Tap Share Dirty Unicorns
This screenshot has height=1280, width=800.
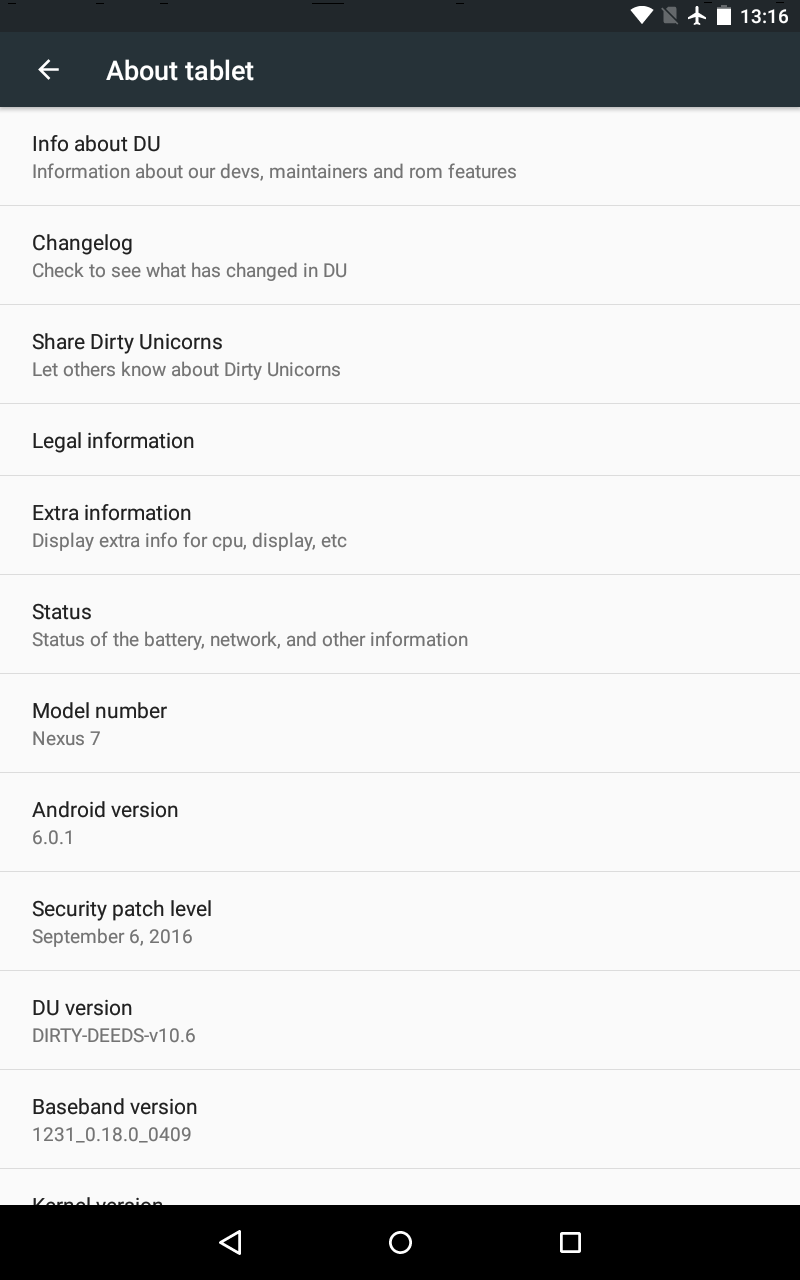pyautogui.click(x=400, y=353)
